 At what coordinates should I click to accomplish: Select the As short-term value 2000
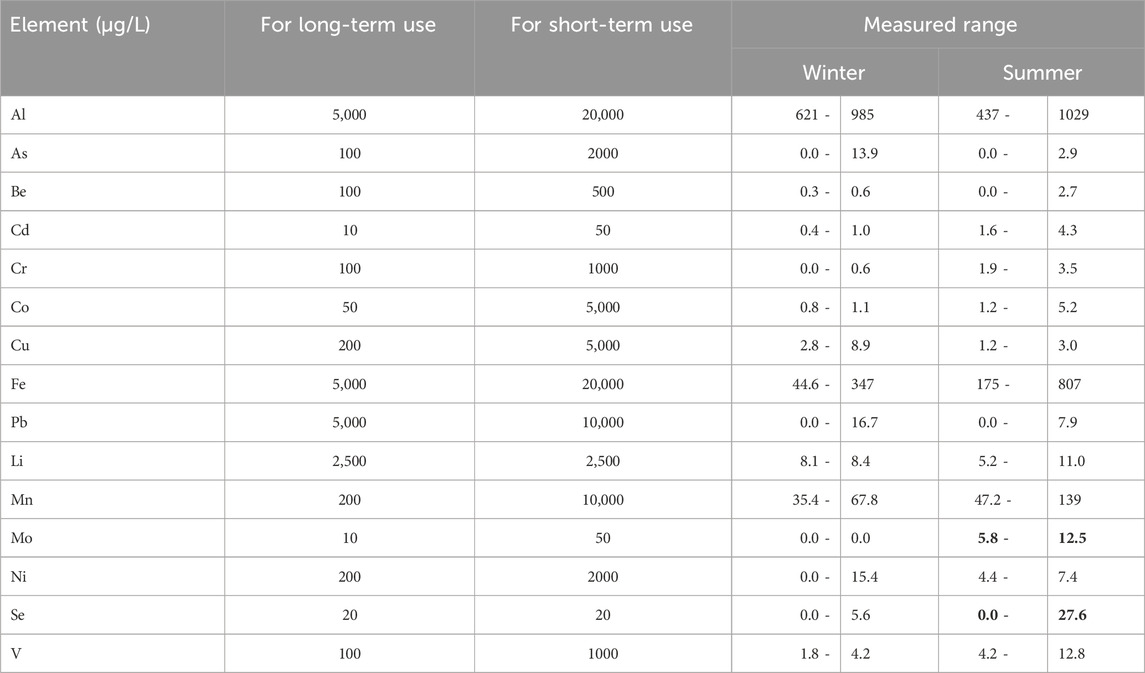(603, 153)
